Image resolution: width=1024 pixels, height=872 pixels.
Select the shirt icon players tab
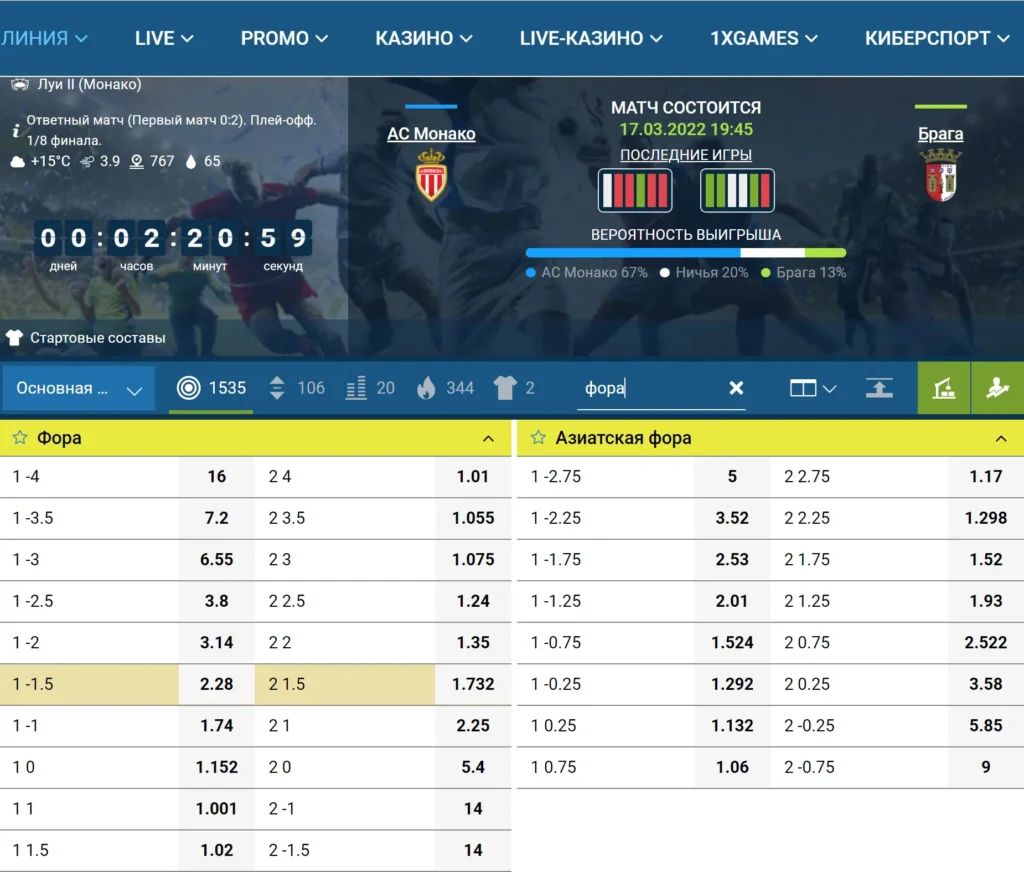tap(514, 388)
